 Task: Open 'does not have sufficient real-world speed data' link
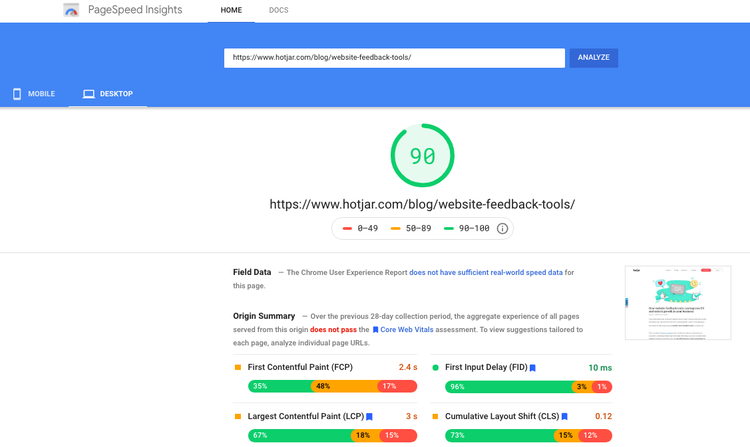click(486, 273)
